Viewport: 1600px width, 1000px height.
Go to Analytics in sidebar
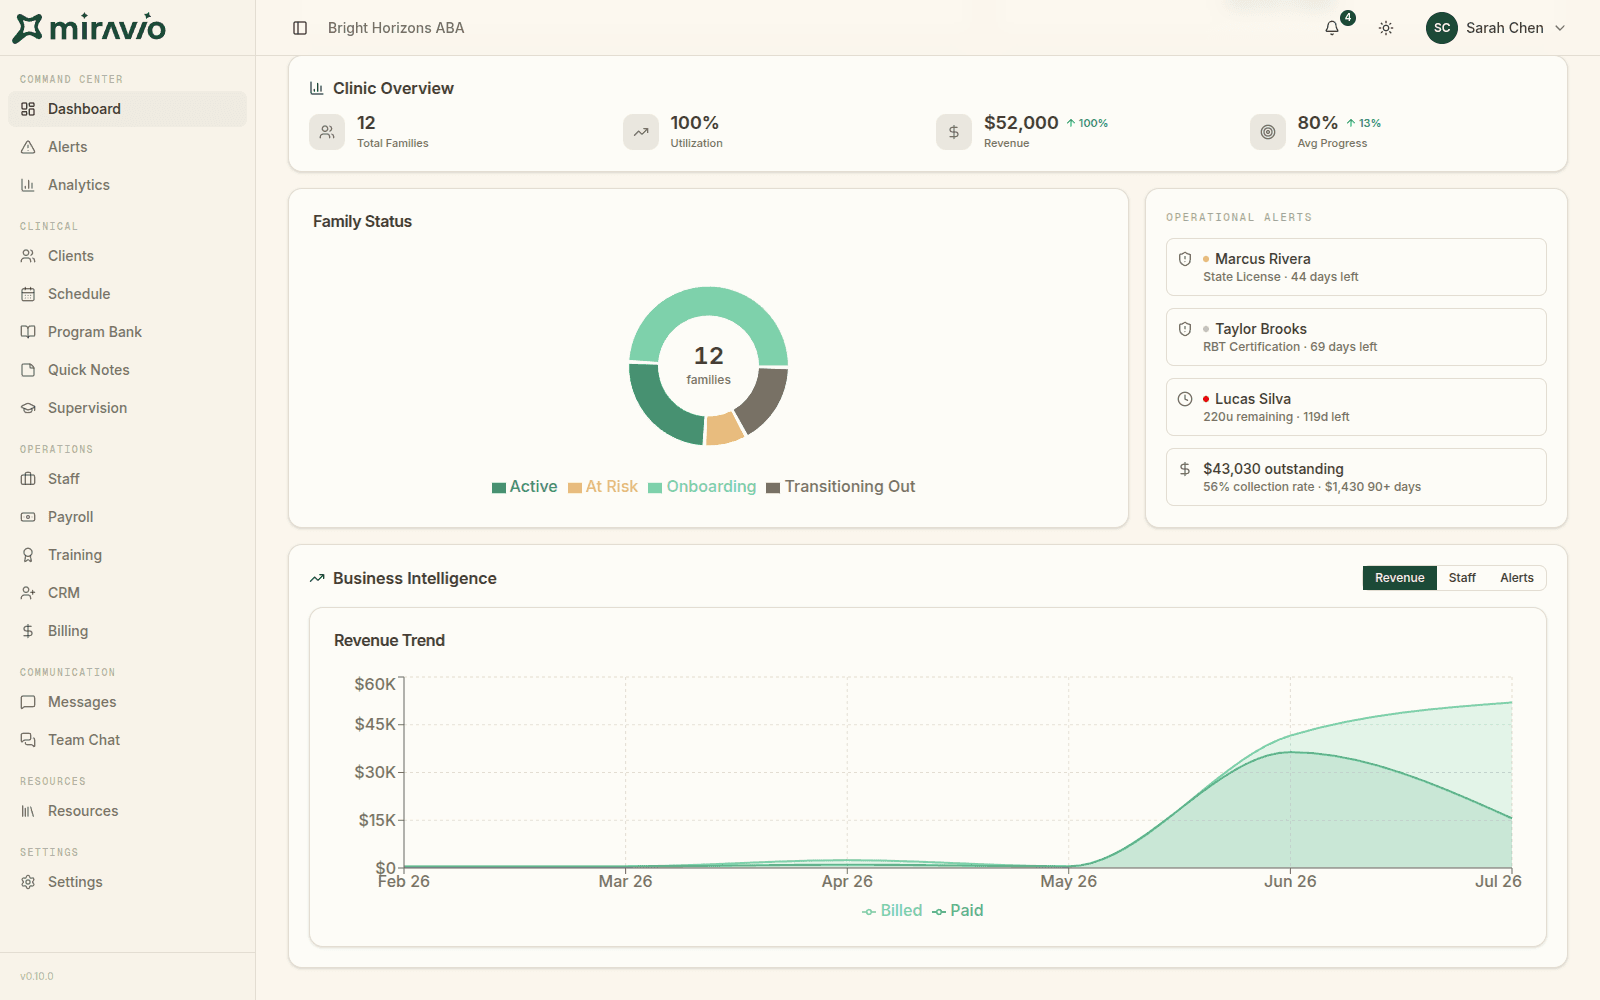[x=127, y=185]
